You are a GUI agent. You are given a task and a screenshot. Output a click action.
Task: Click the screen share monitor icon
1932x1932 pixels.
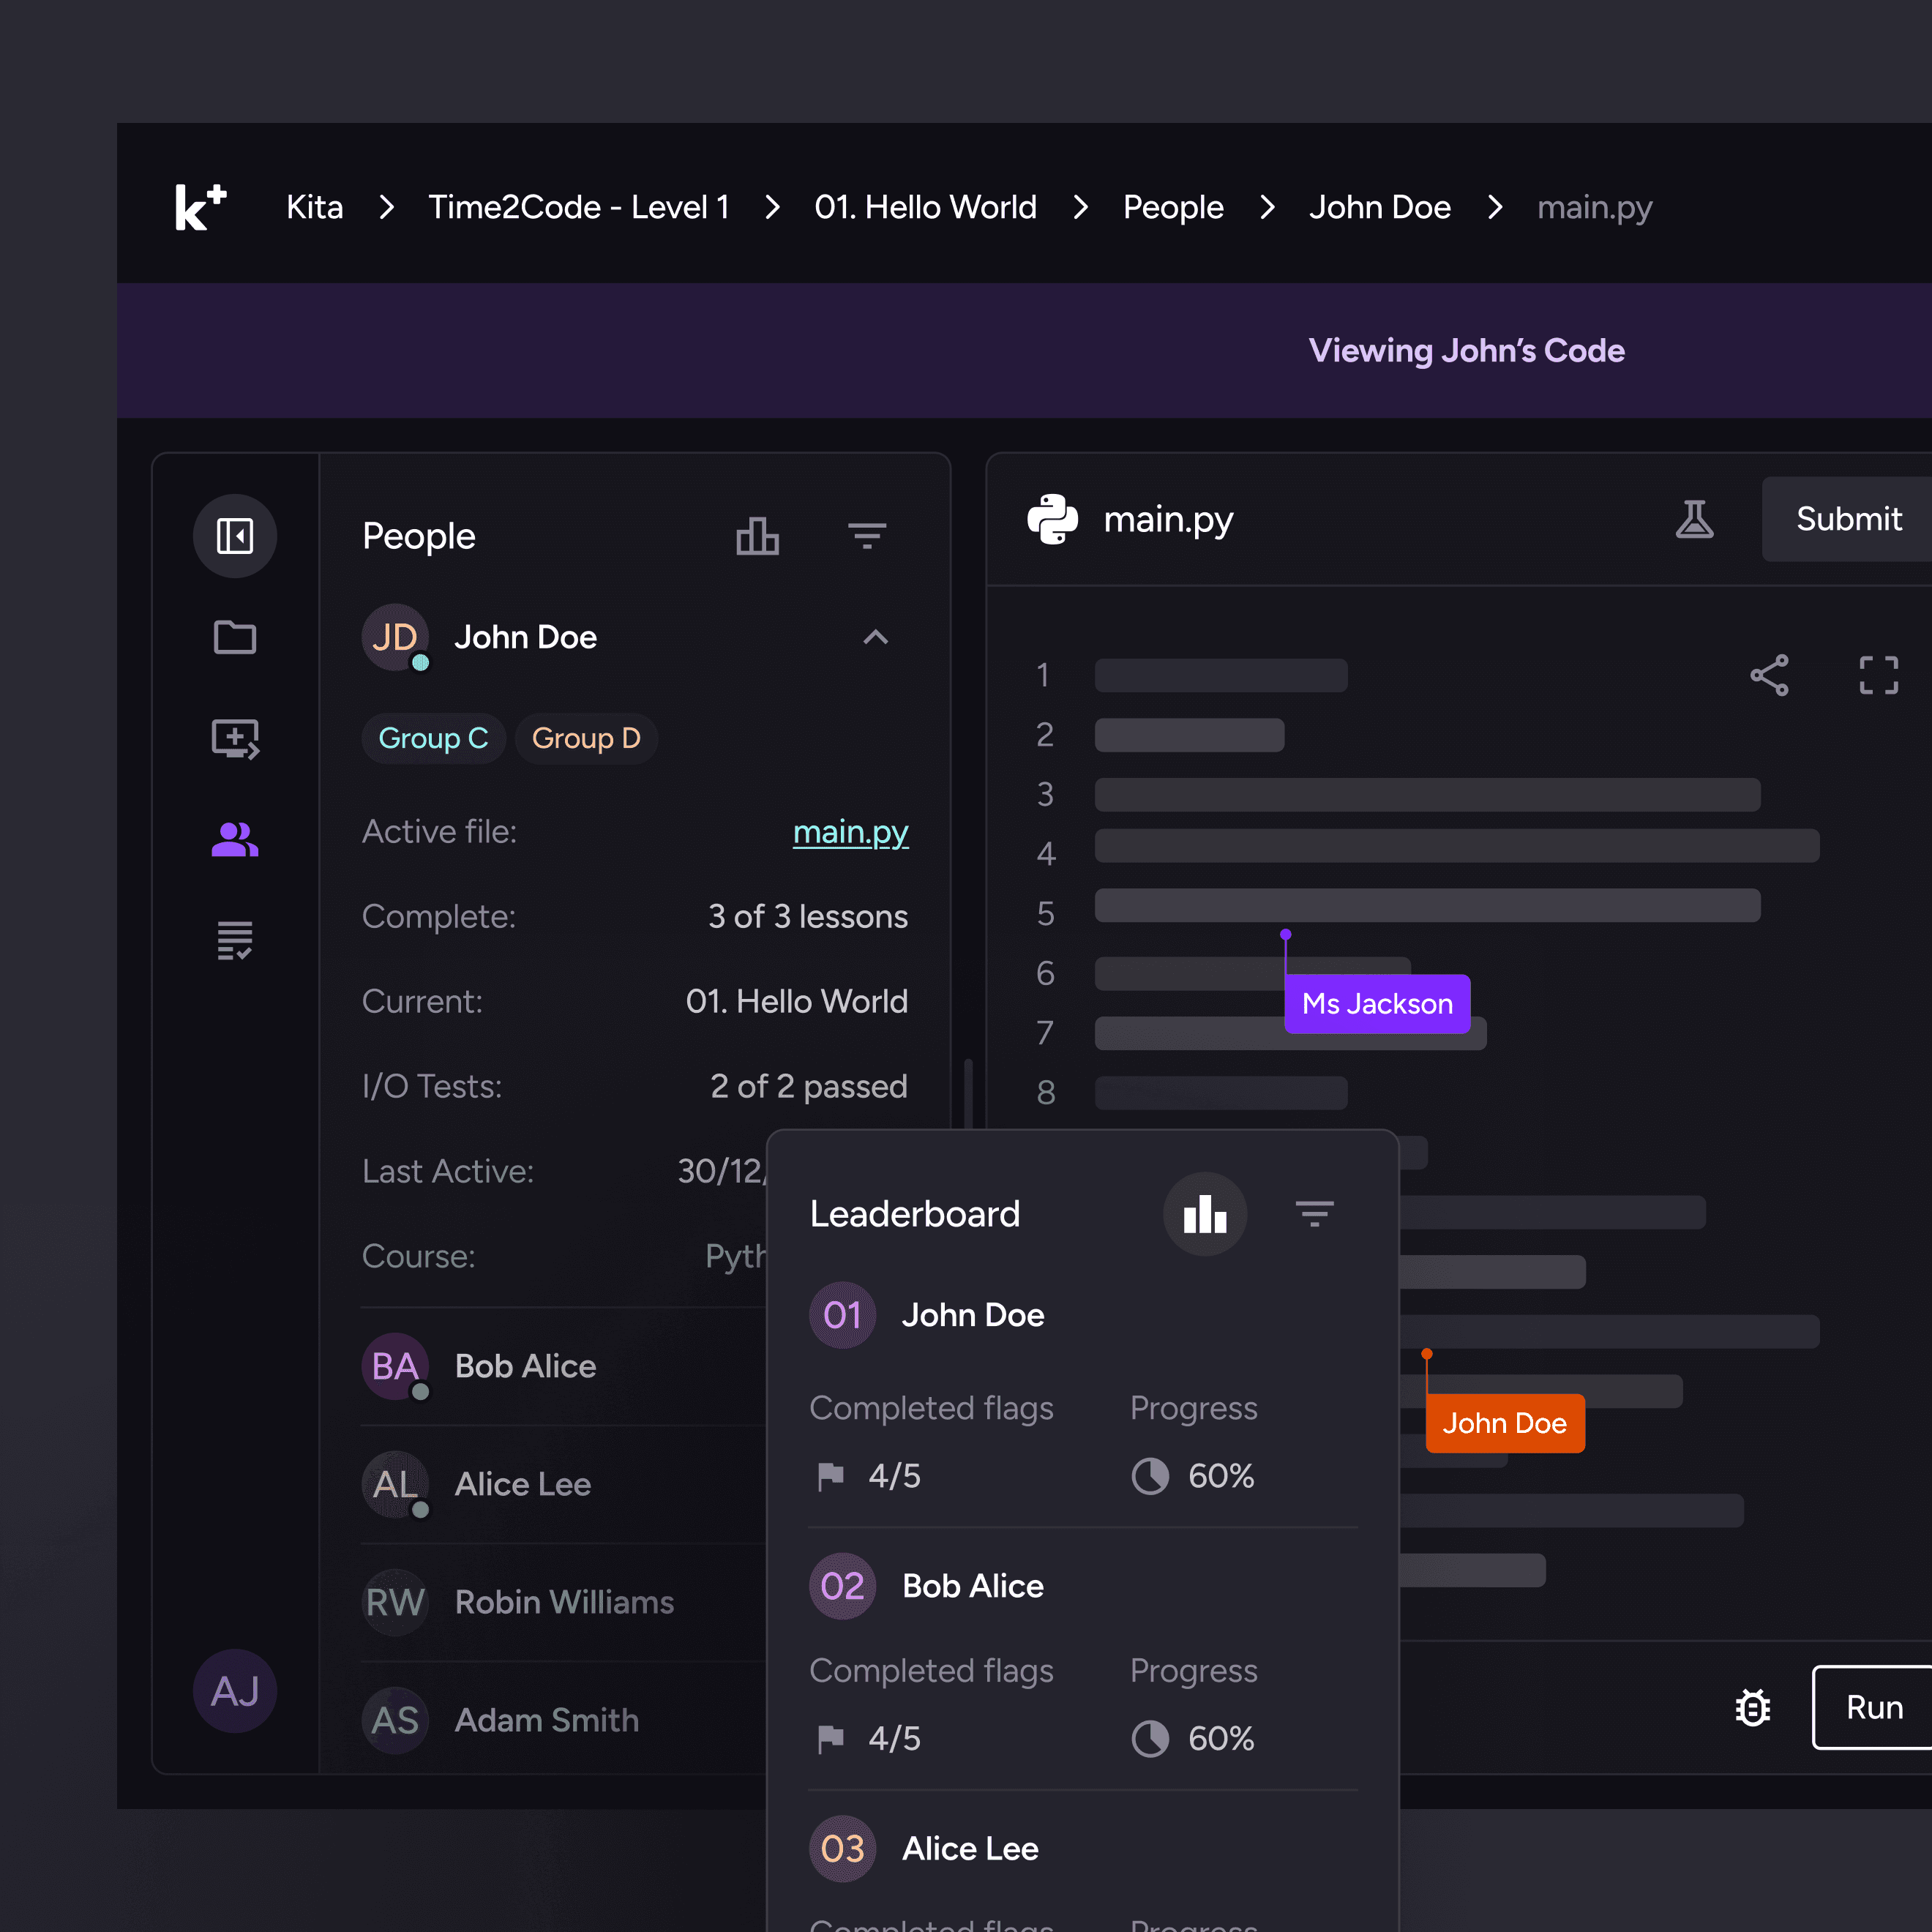(x=235, y=739)
